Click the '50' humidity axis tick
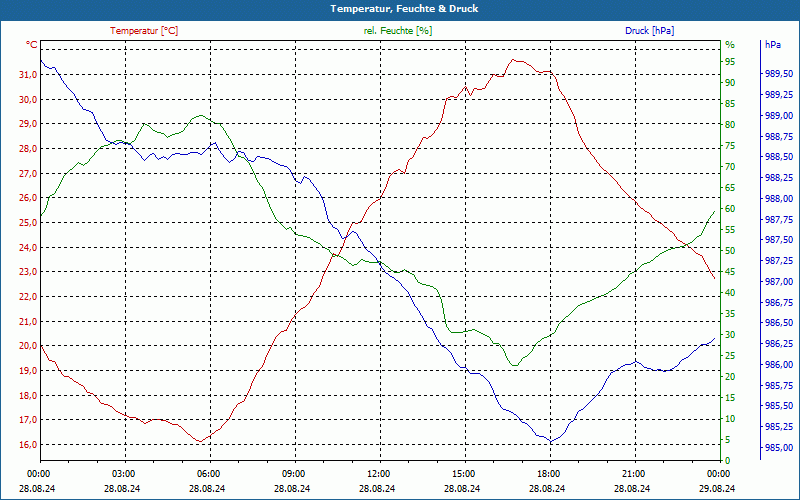This screenshot has width=800, height=500. 731,251
